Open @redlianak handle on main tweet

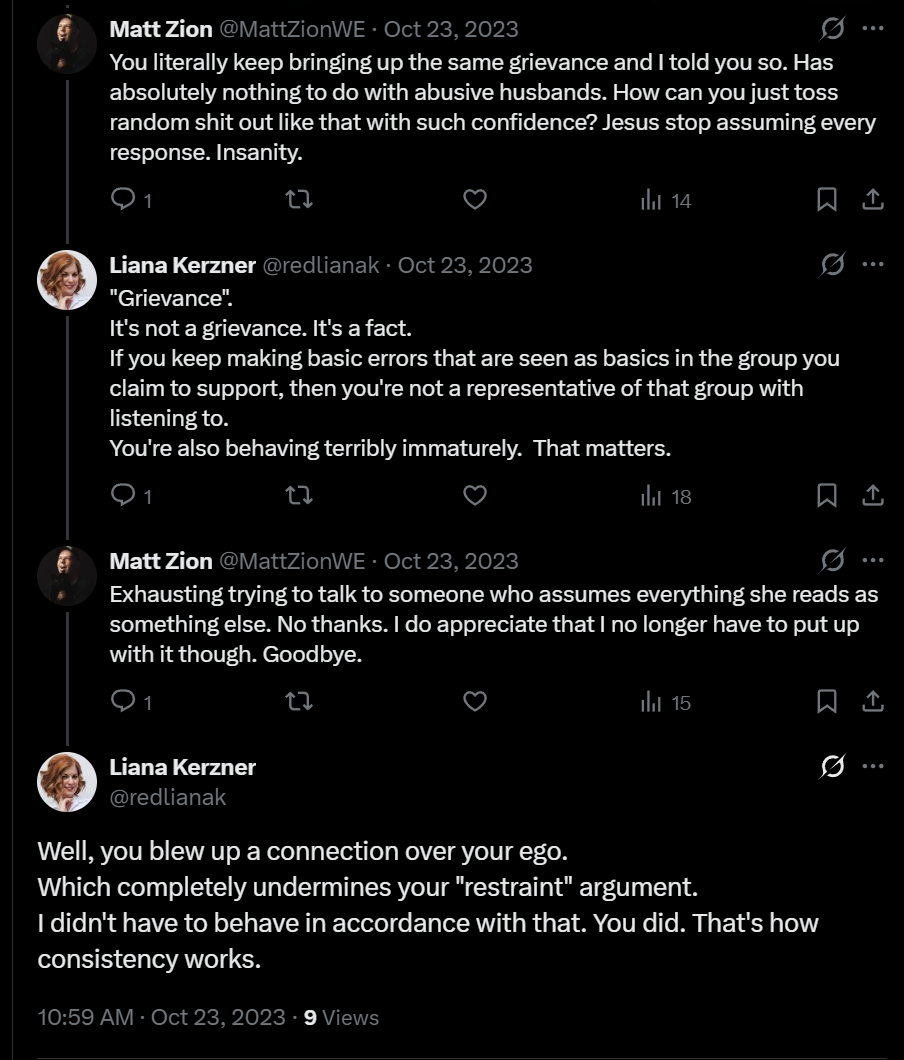coord(168,798)
